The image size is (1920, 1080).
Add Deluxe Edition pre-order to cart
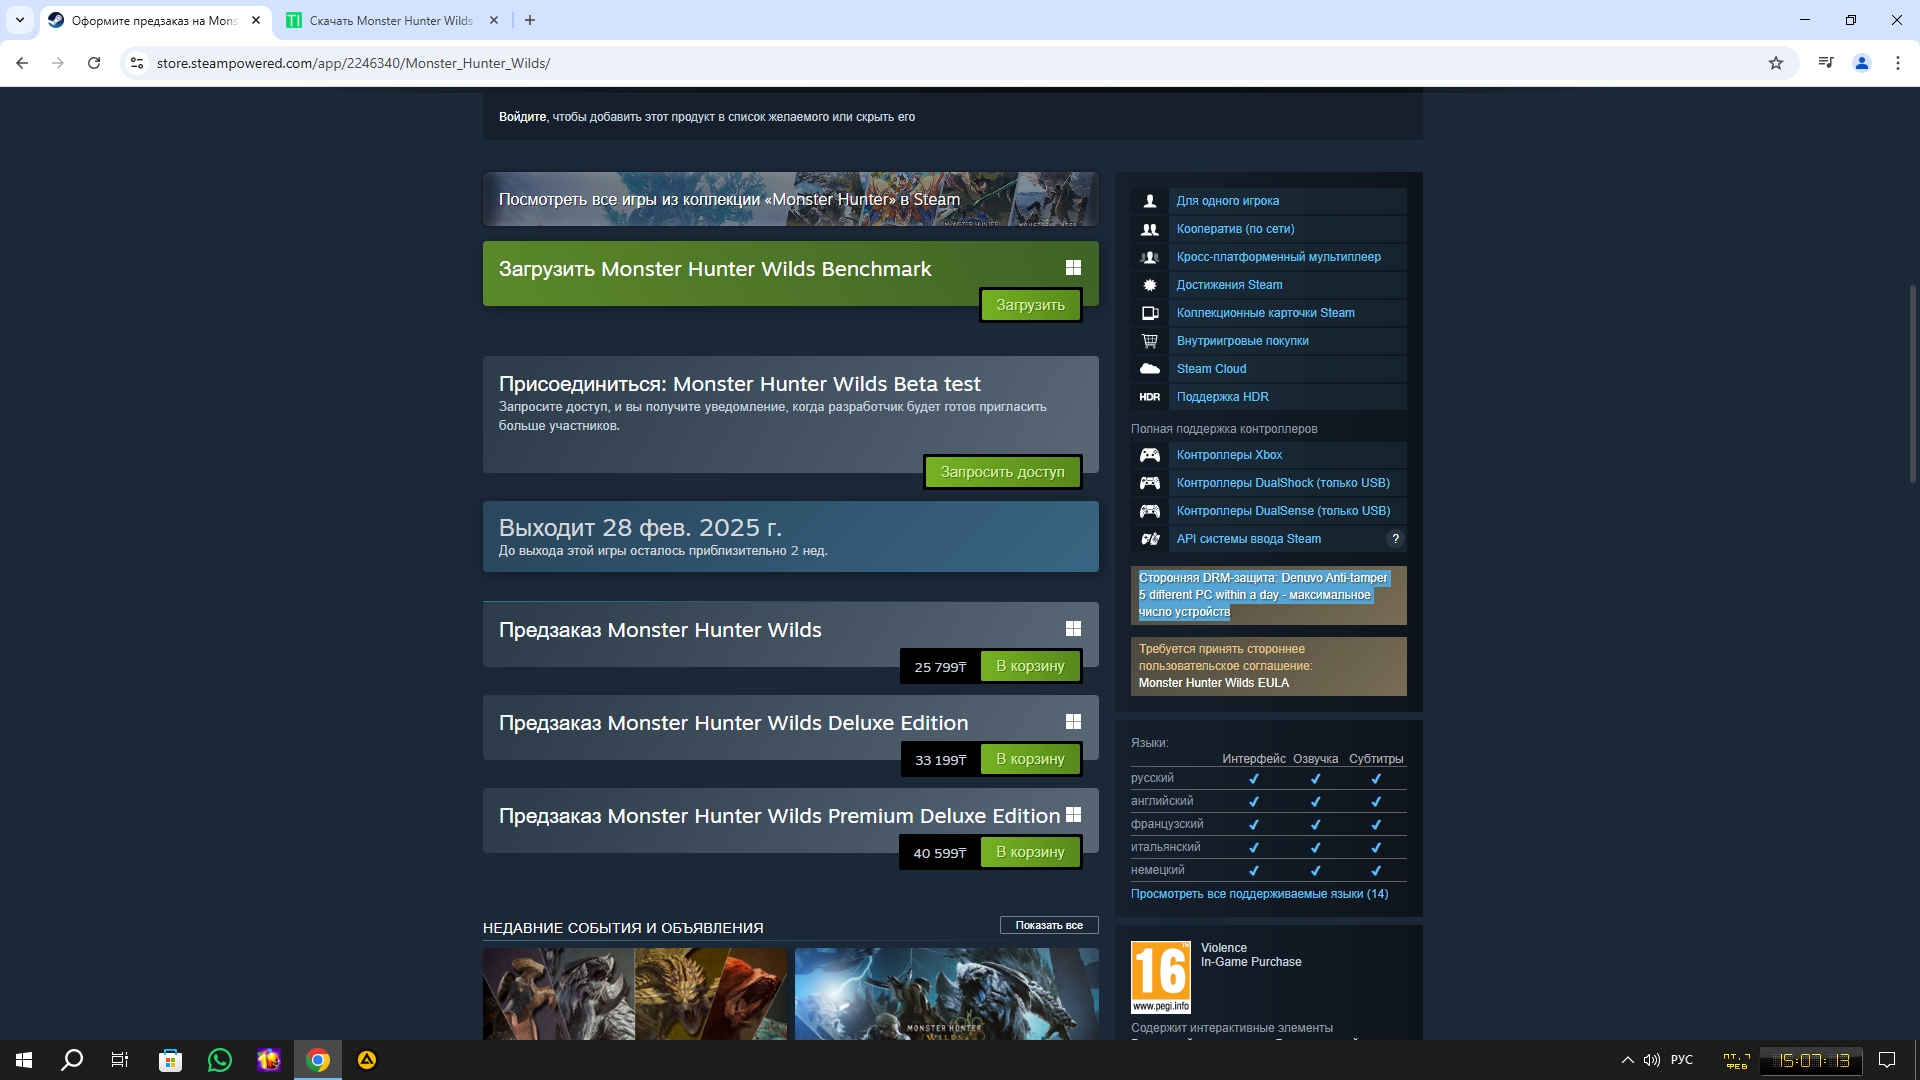tap(1030, 759)
